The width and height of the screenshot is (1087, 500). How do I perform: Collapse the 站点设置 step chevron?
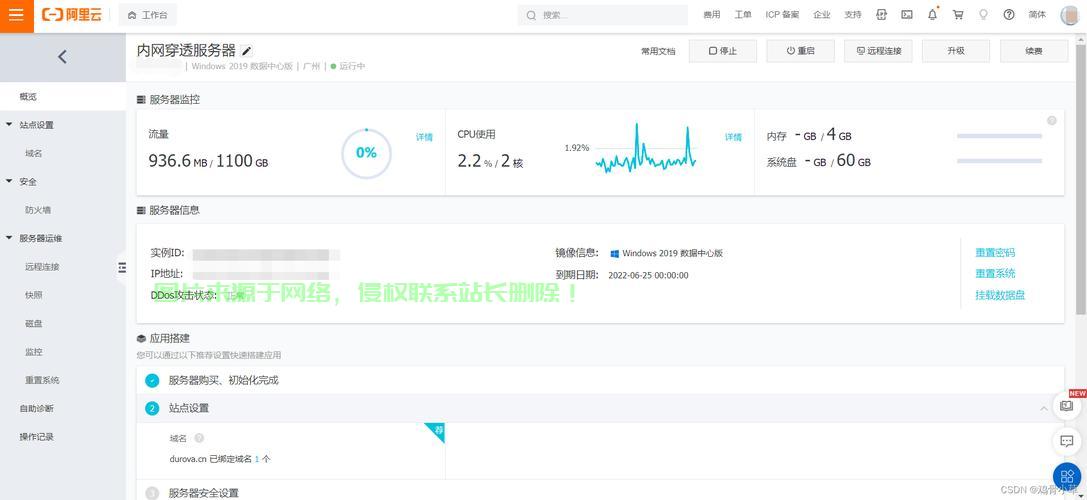(1044, 409)
